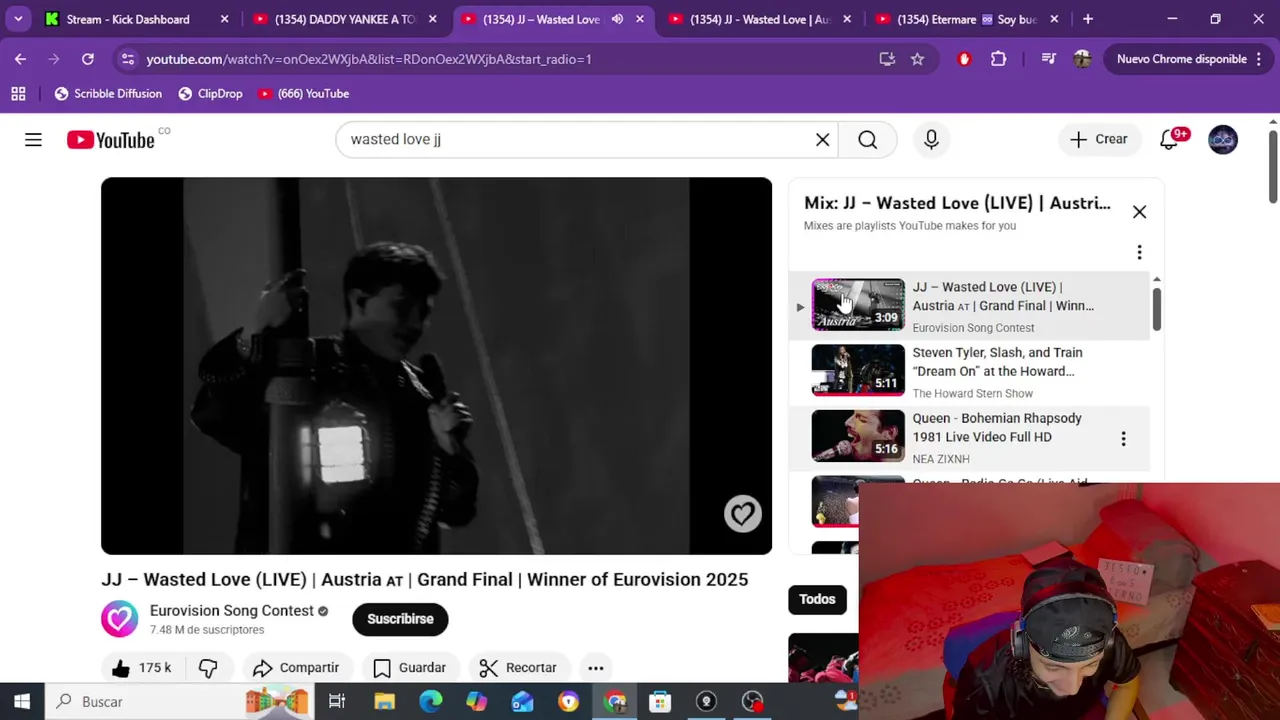The height and width of the screenshot is (720, 1280).
Task: Open the Windows Start menu
Action: 22,702
